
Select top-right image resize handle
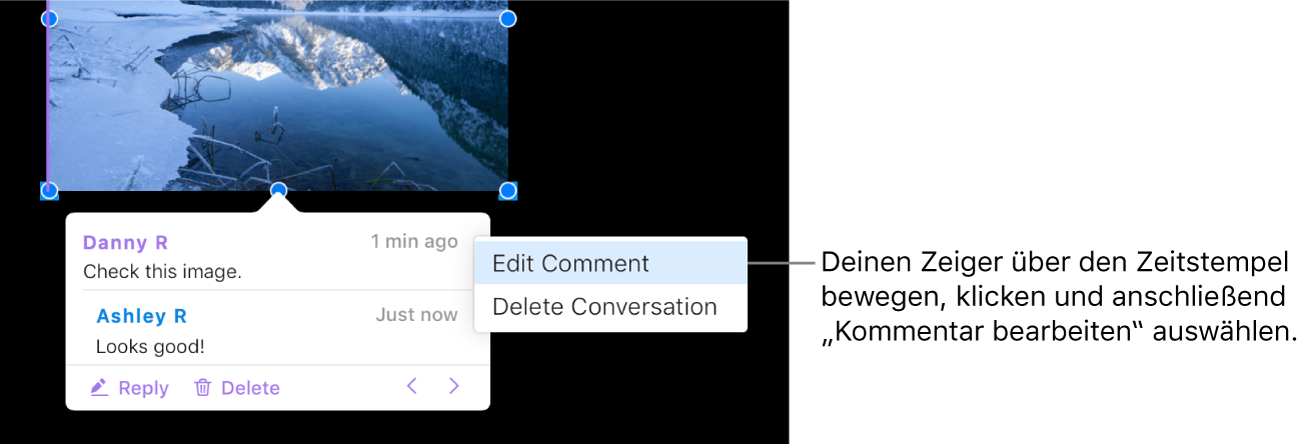point(508,18)
